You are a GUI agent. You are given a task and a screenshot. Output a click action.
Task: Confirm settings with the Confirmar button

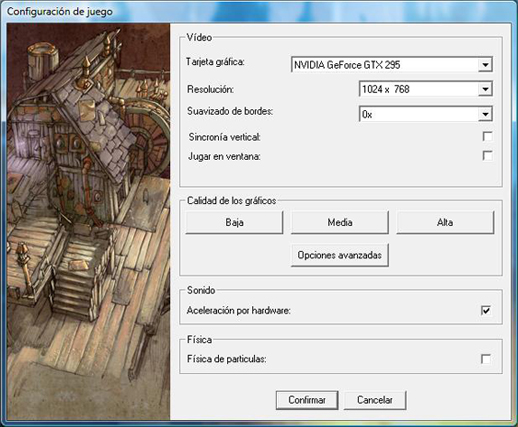(307, 400)
